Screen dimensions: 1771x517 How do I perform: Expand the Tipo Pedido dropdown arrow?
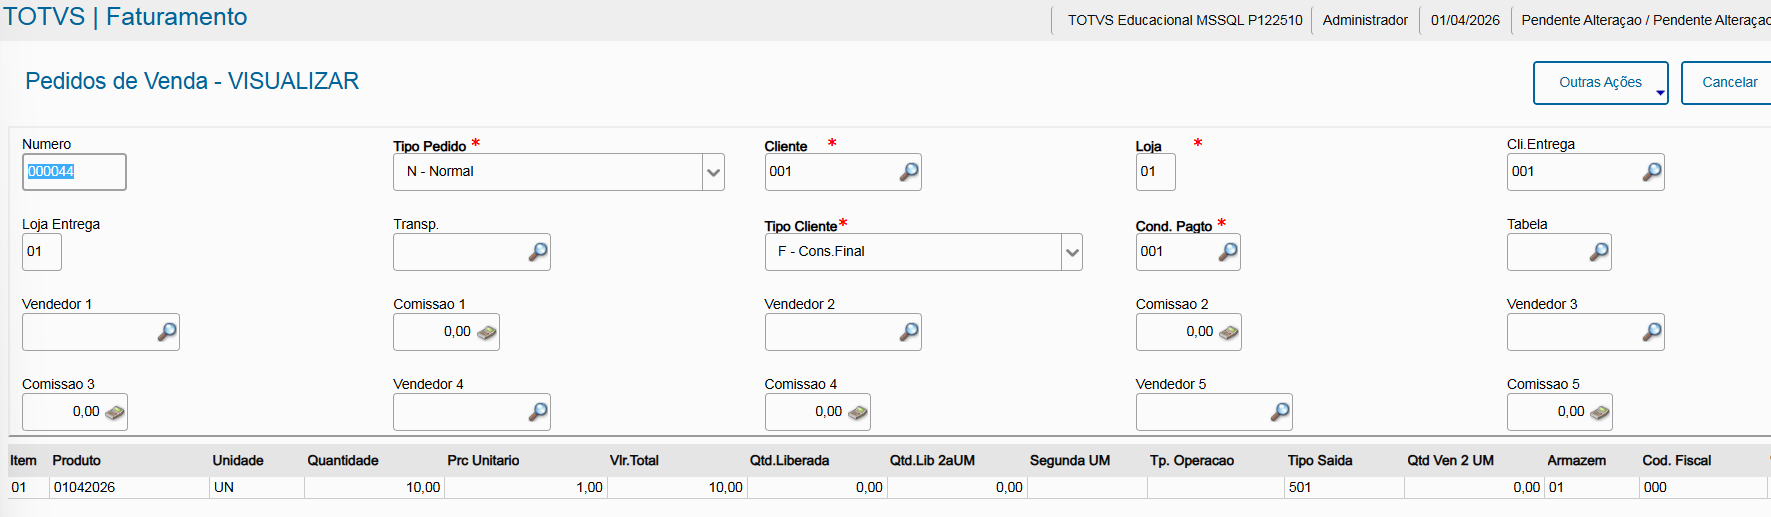point(713,172)
